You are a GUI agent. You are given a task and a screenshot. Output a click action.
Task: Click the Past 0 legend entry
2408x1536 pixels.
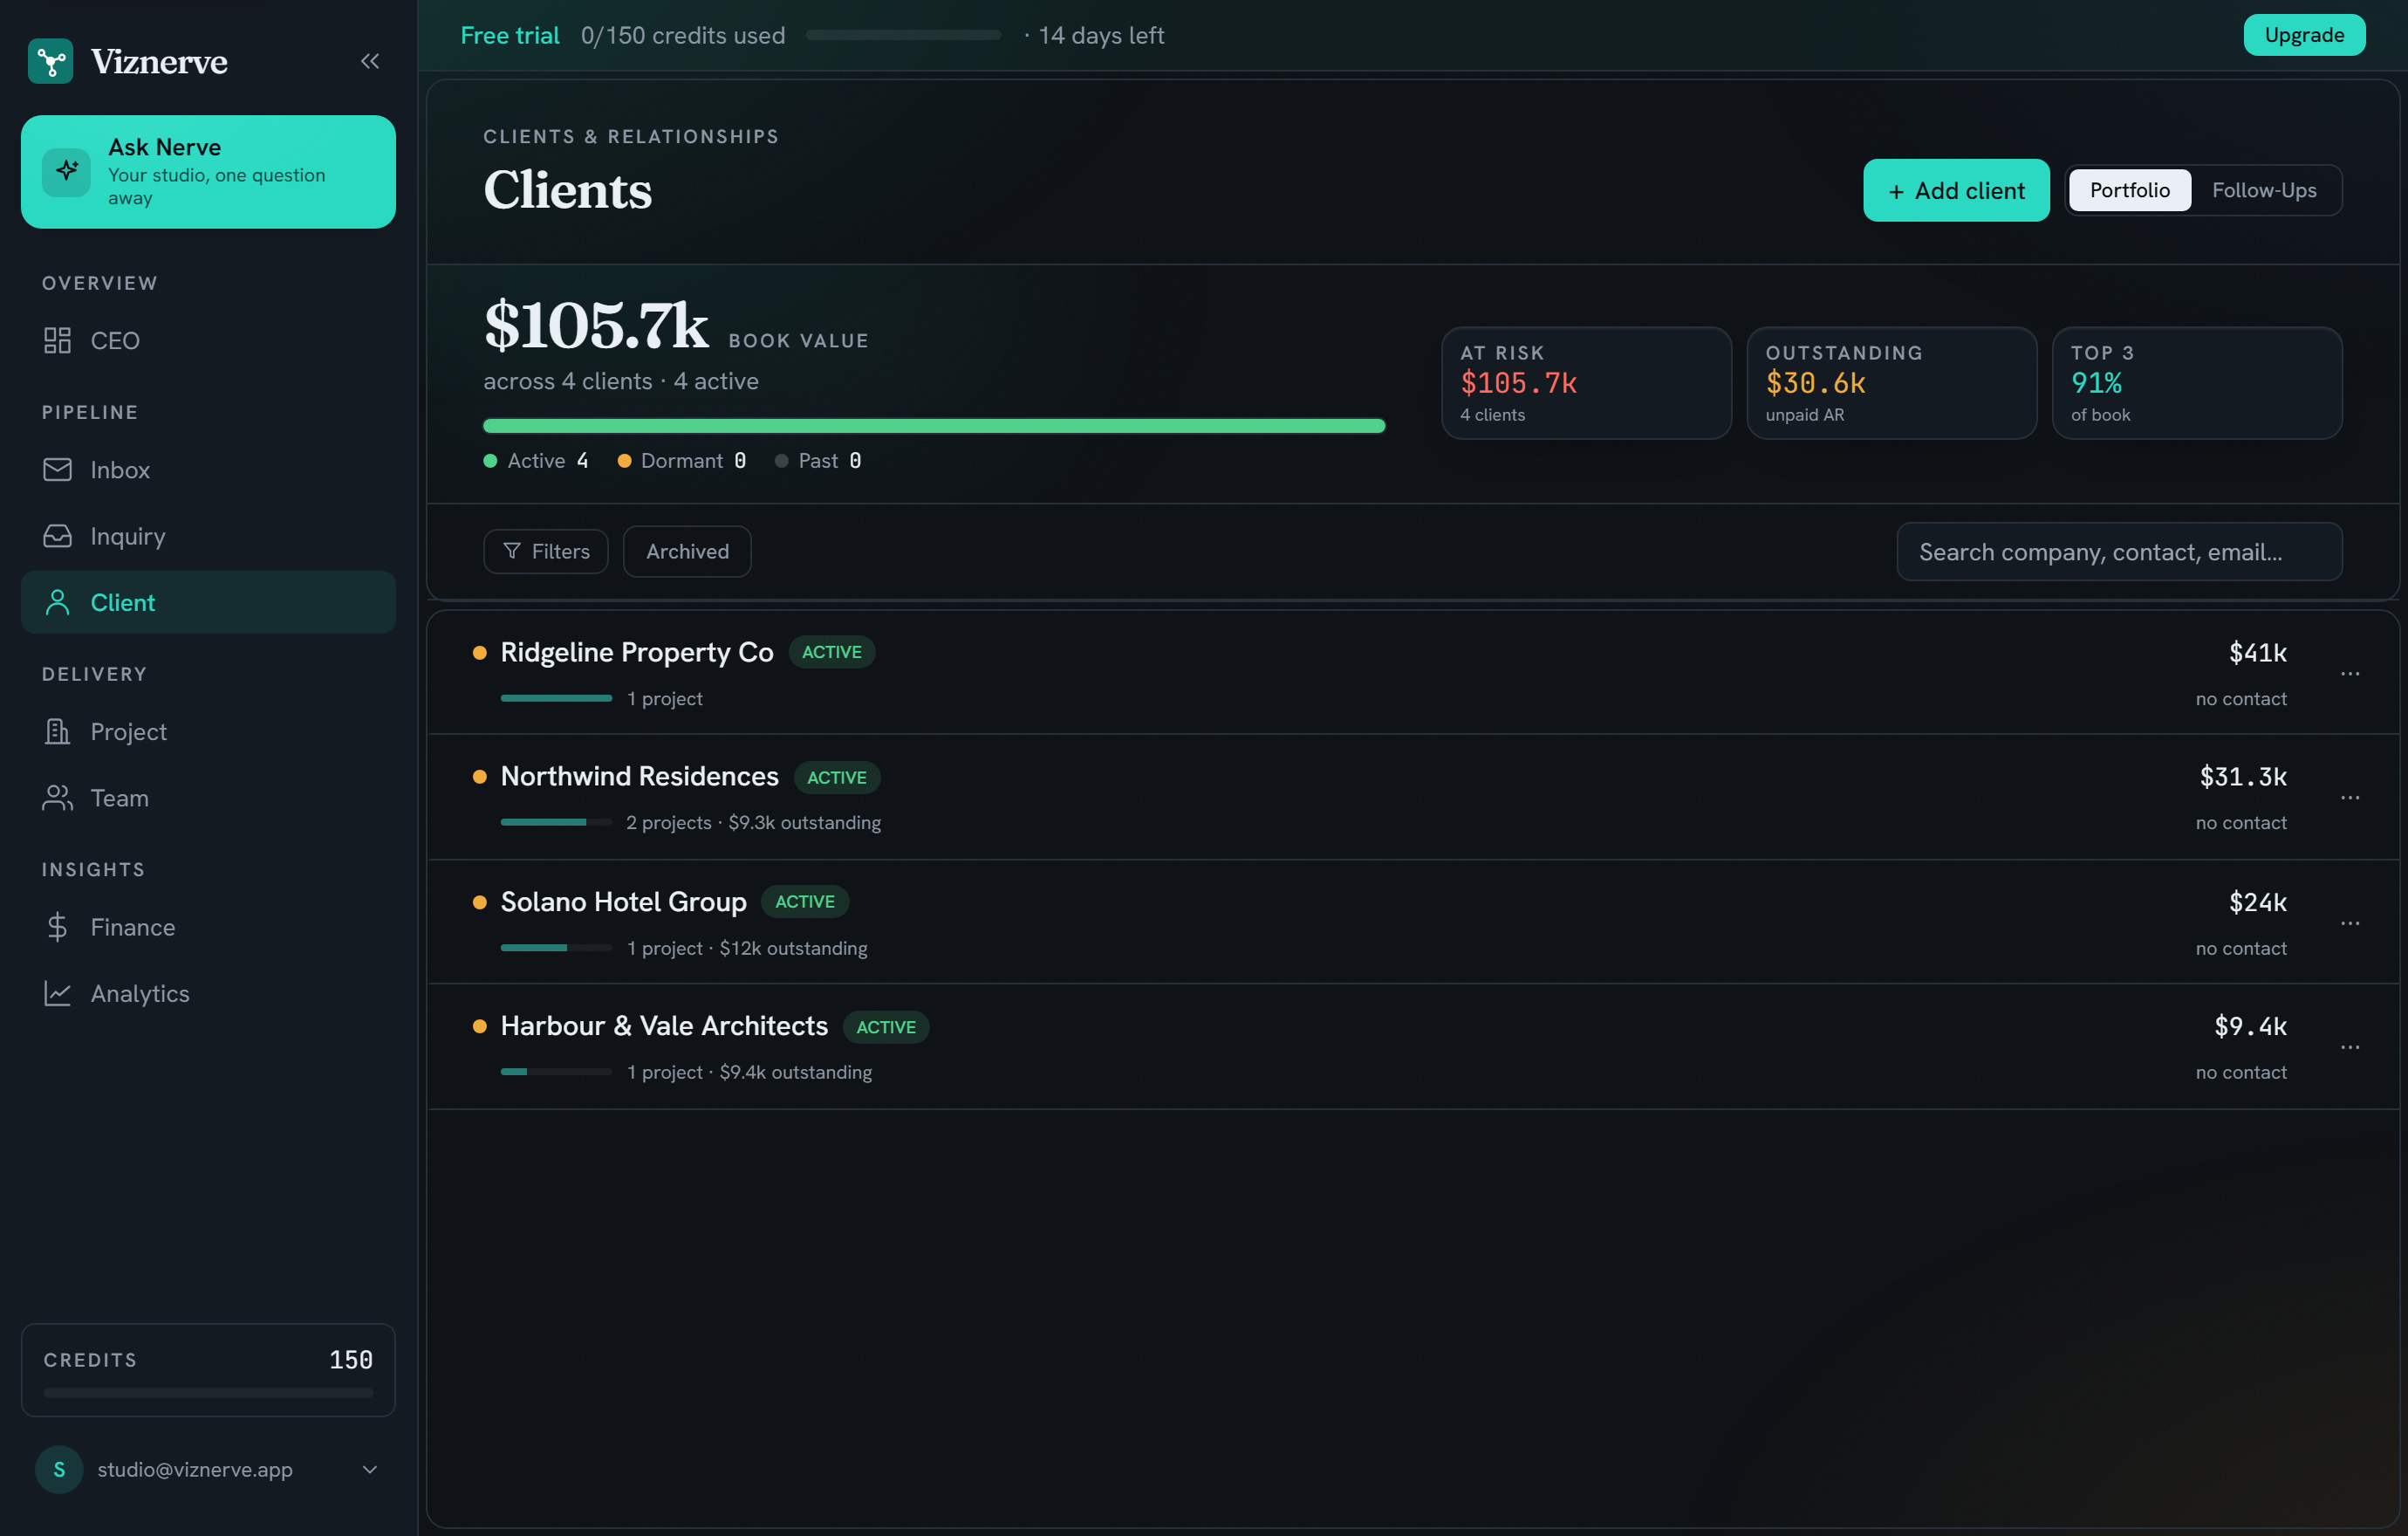tap(818, 460)
